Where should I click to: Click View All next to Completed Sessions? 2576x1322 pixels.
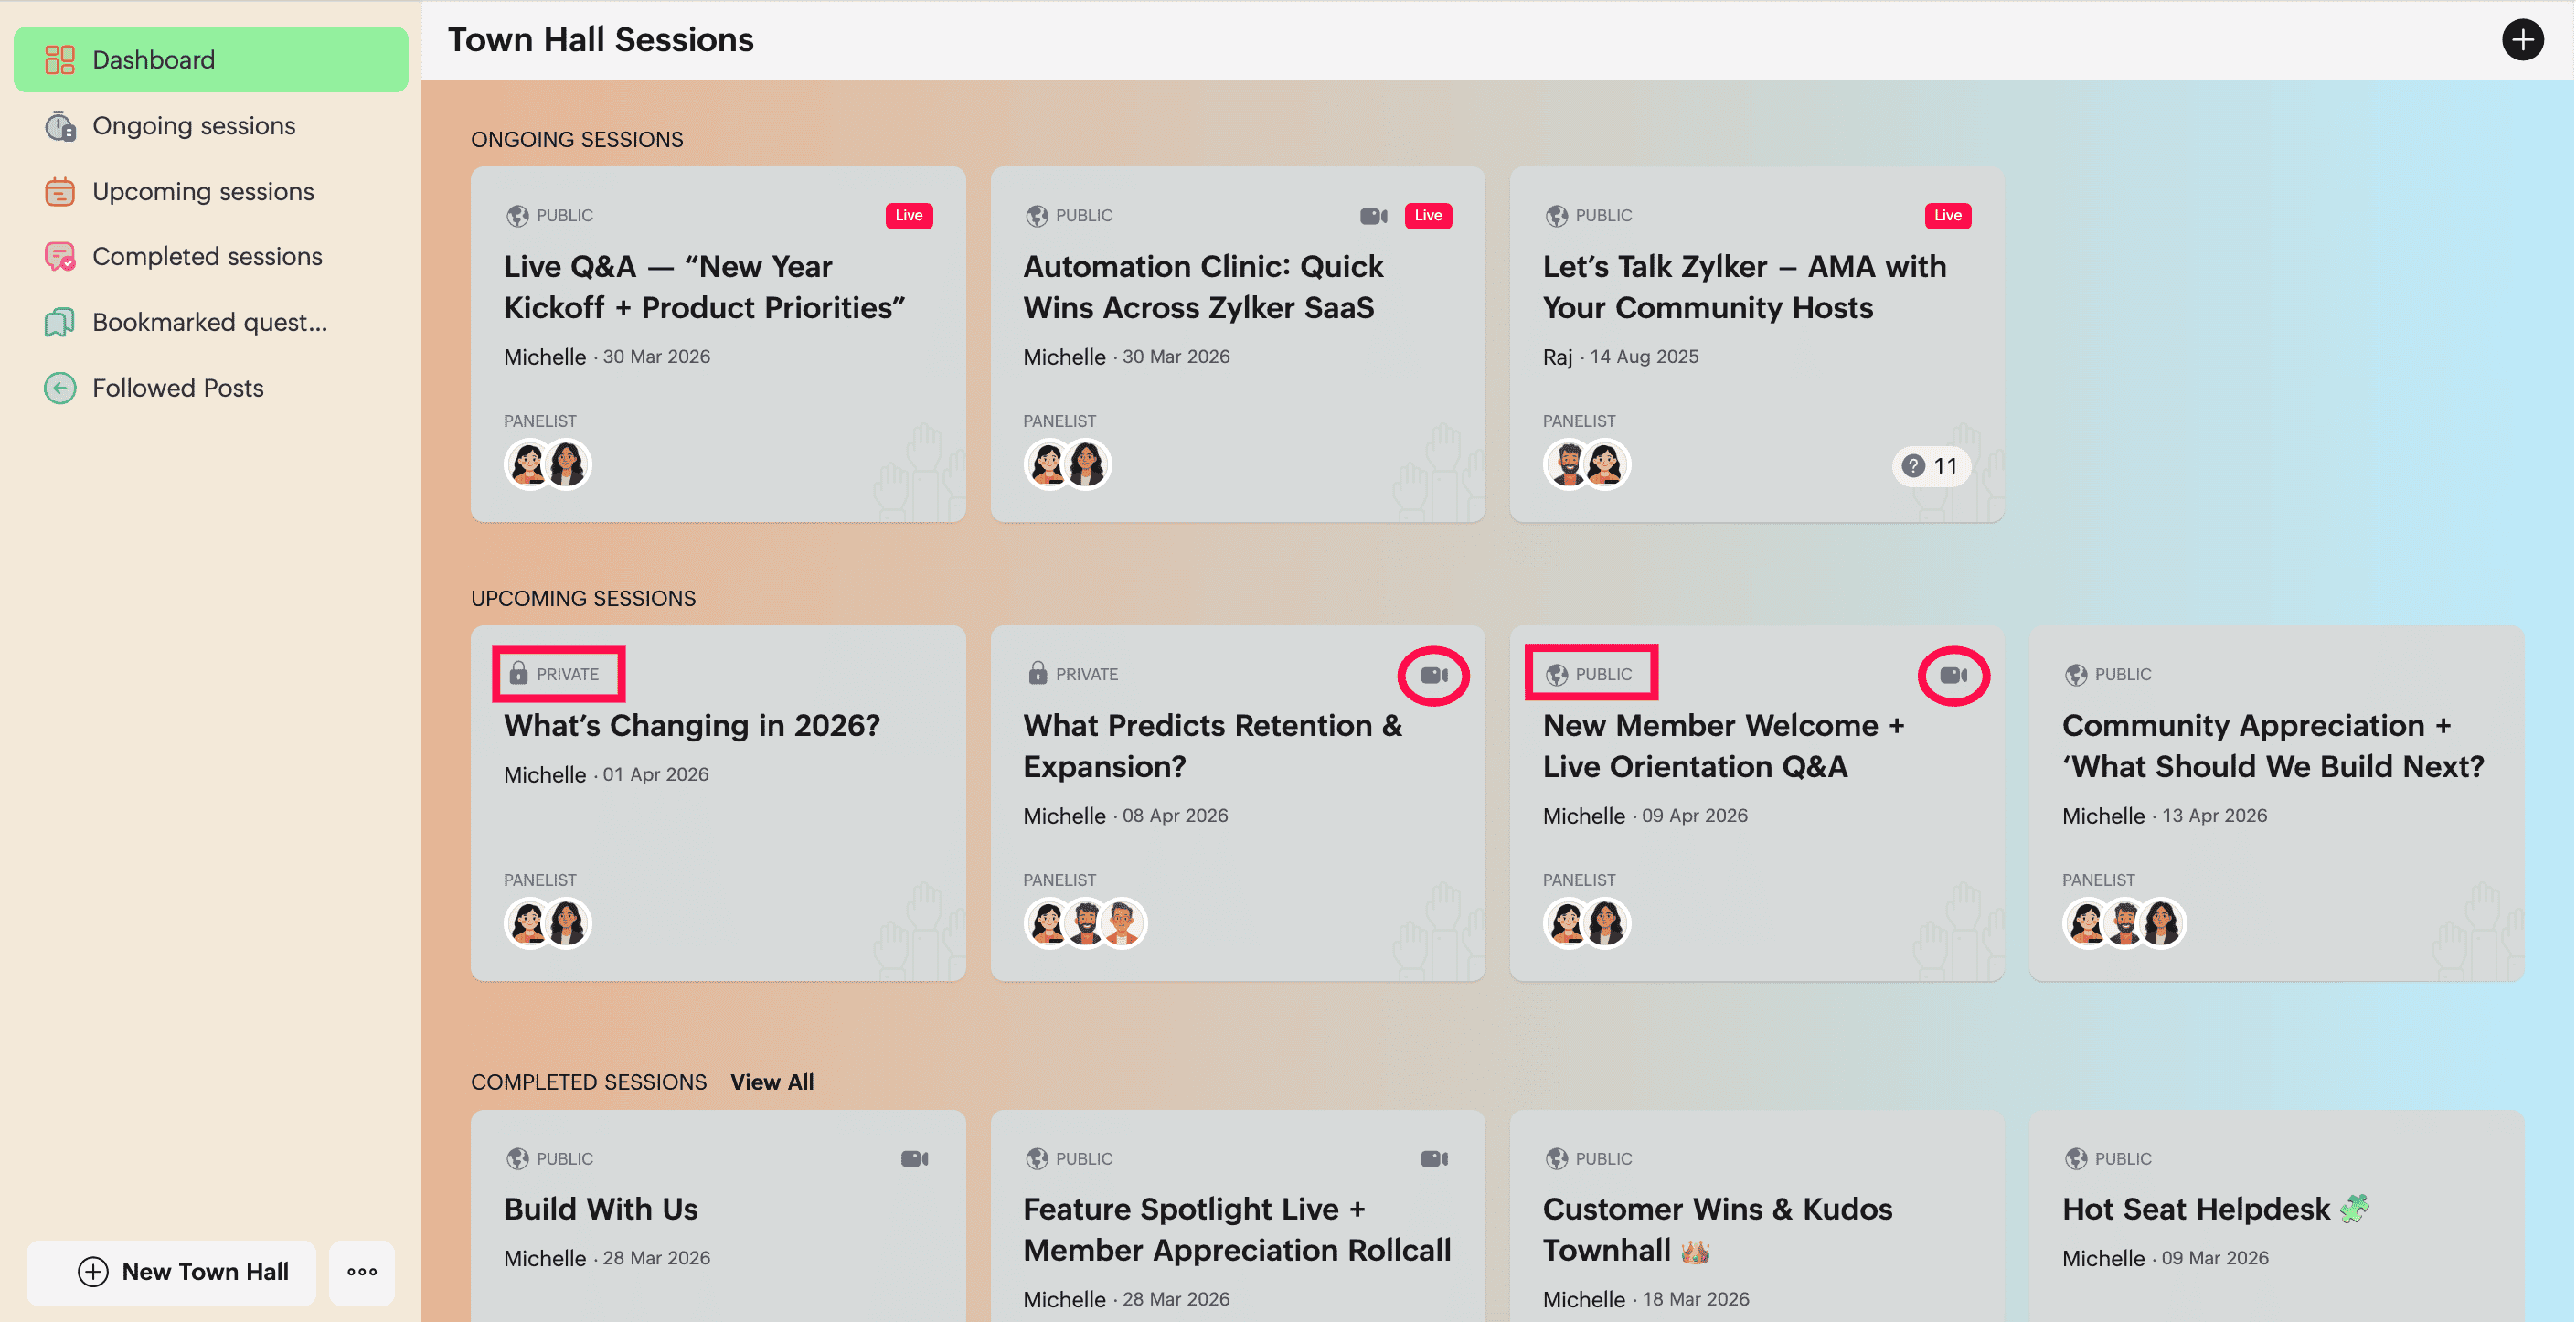coord(772,1082)
